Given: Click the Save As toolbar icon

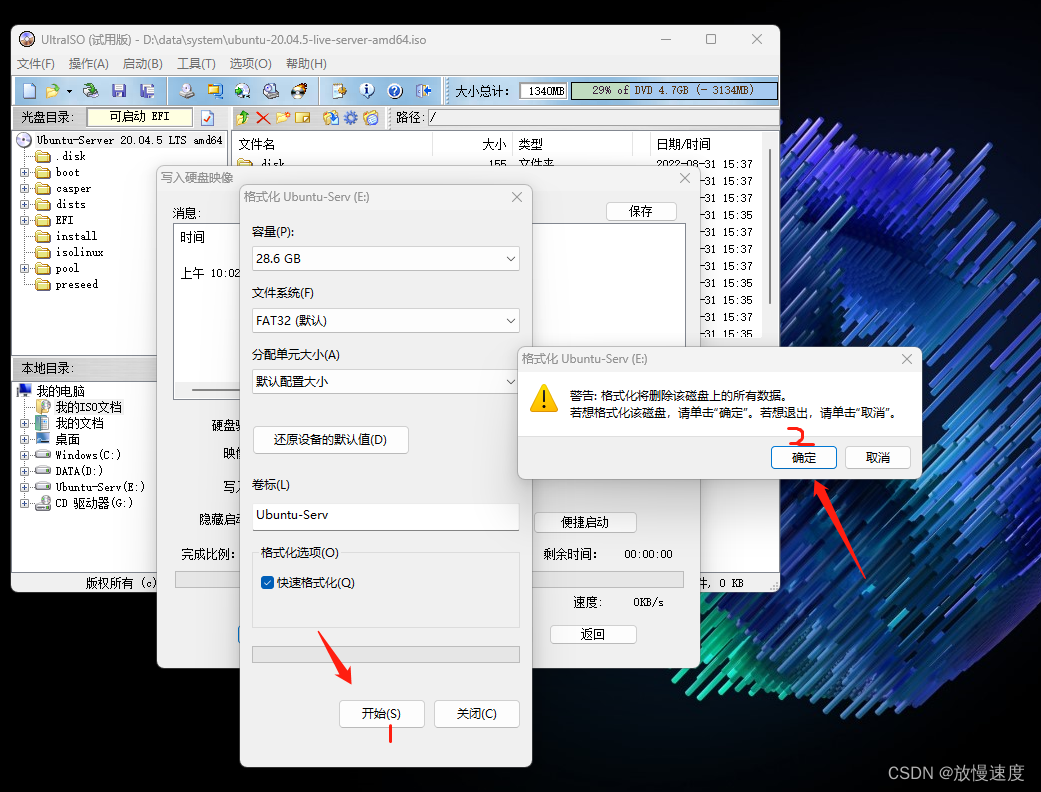Looking at the screenshot, I should [147, 91].
